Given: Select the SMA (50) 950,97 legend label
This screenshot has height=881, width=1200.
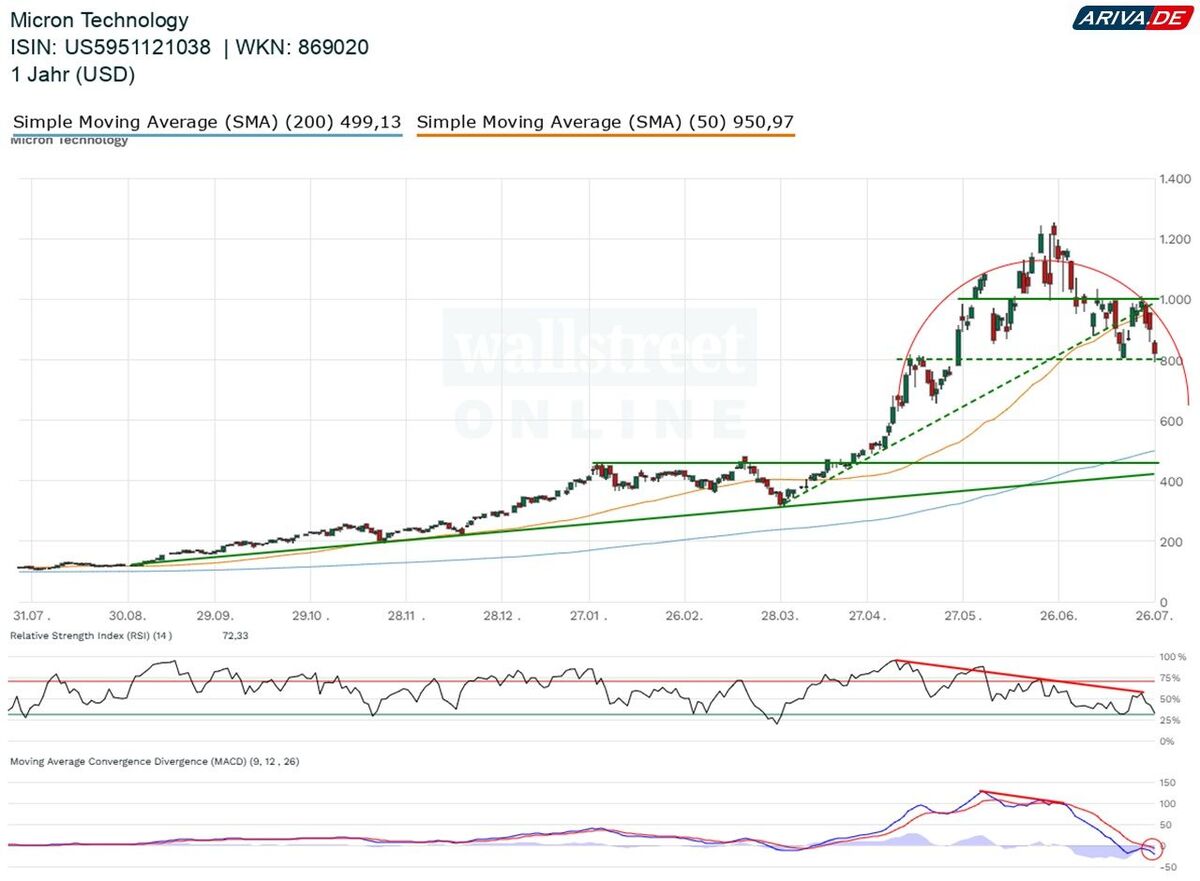Looking at the screenshot, I should pos(605,122).
